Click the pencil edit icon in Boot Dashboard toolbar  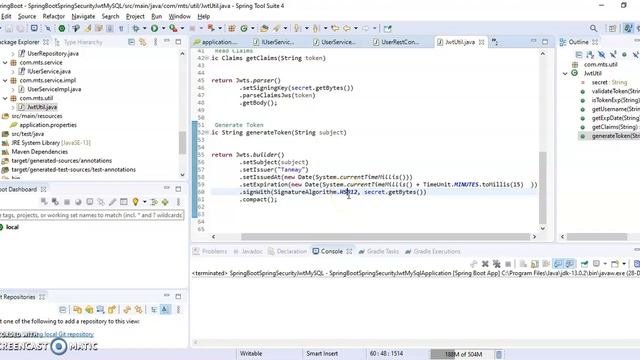[x=112, y=202]
